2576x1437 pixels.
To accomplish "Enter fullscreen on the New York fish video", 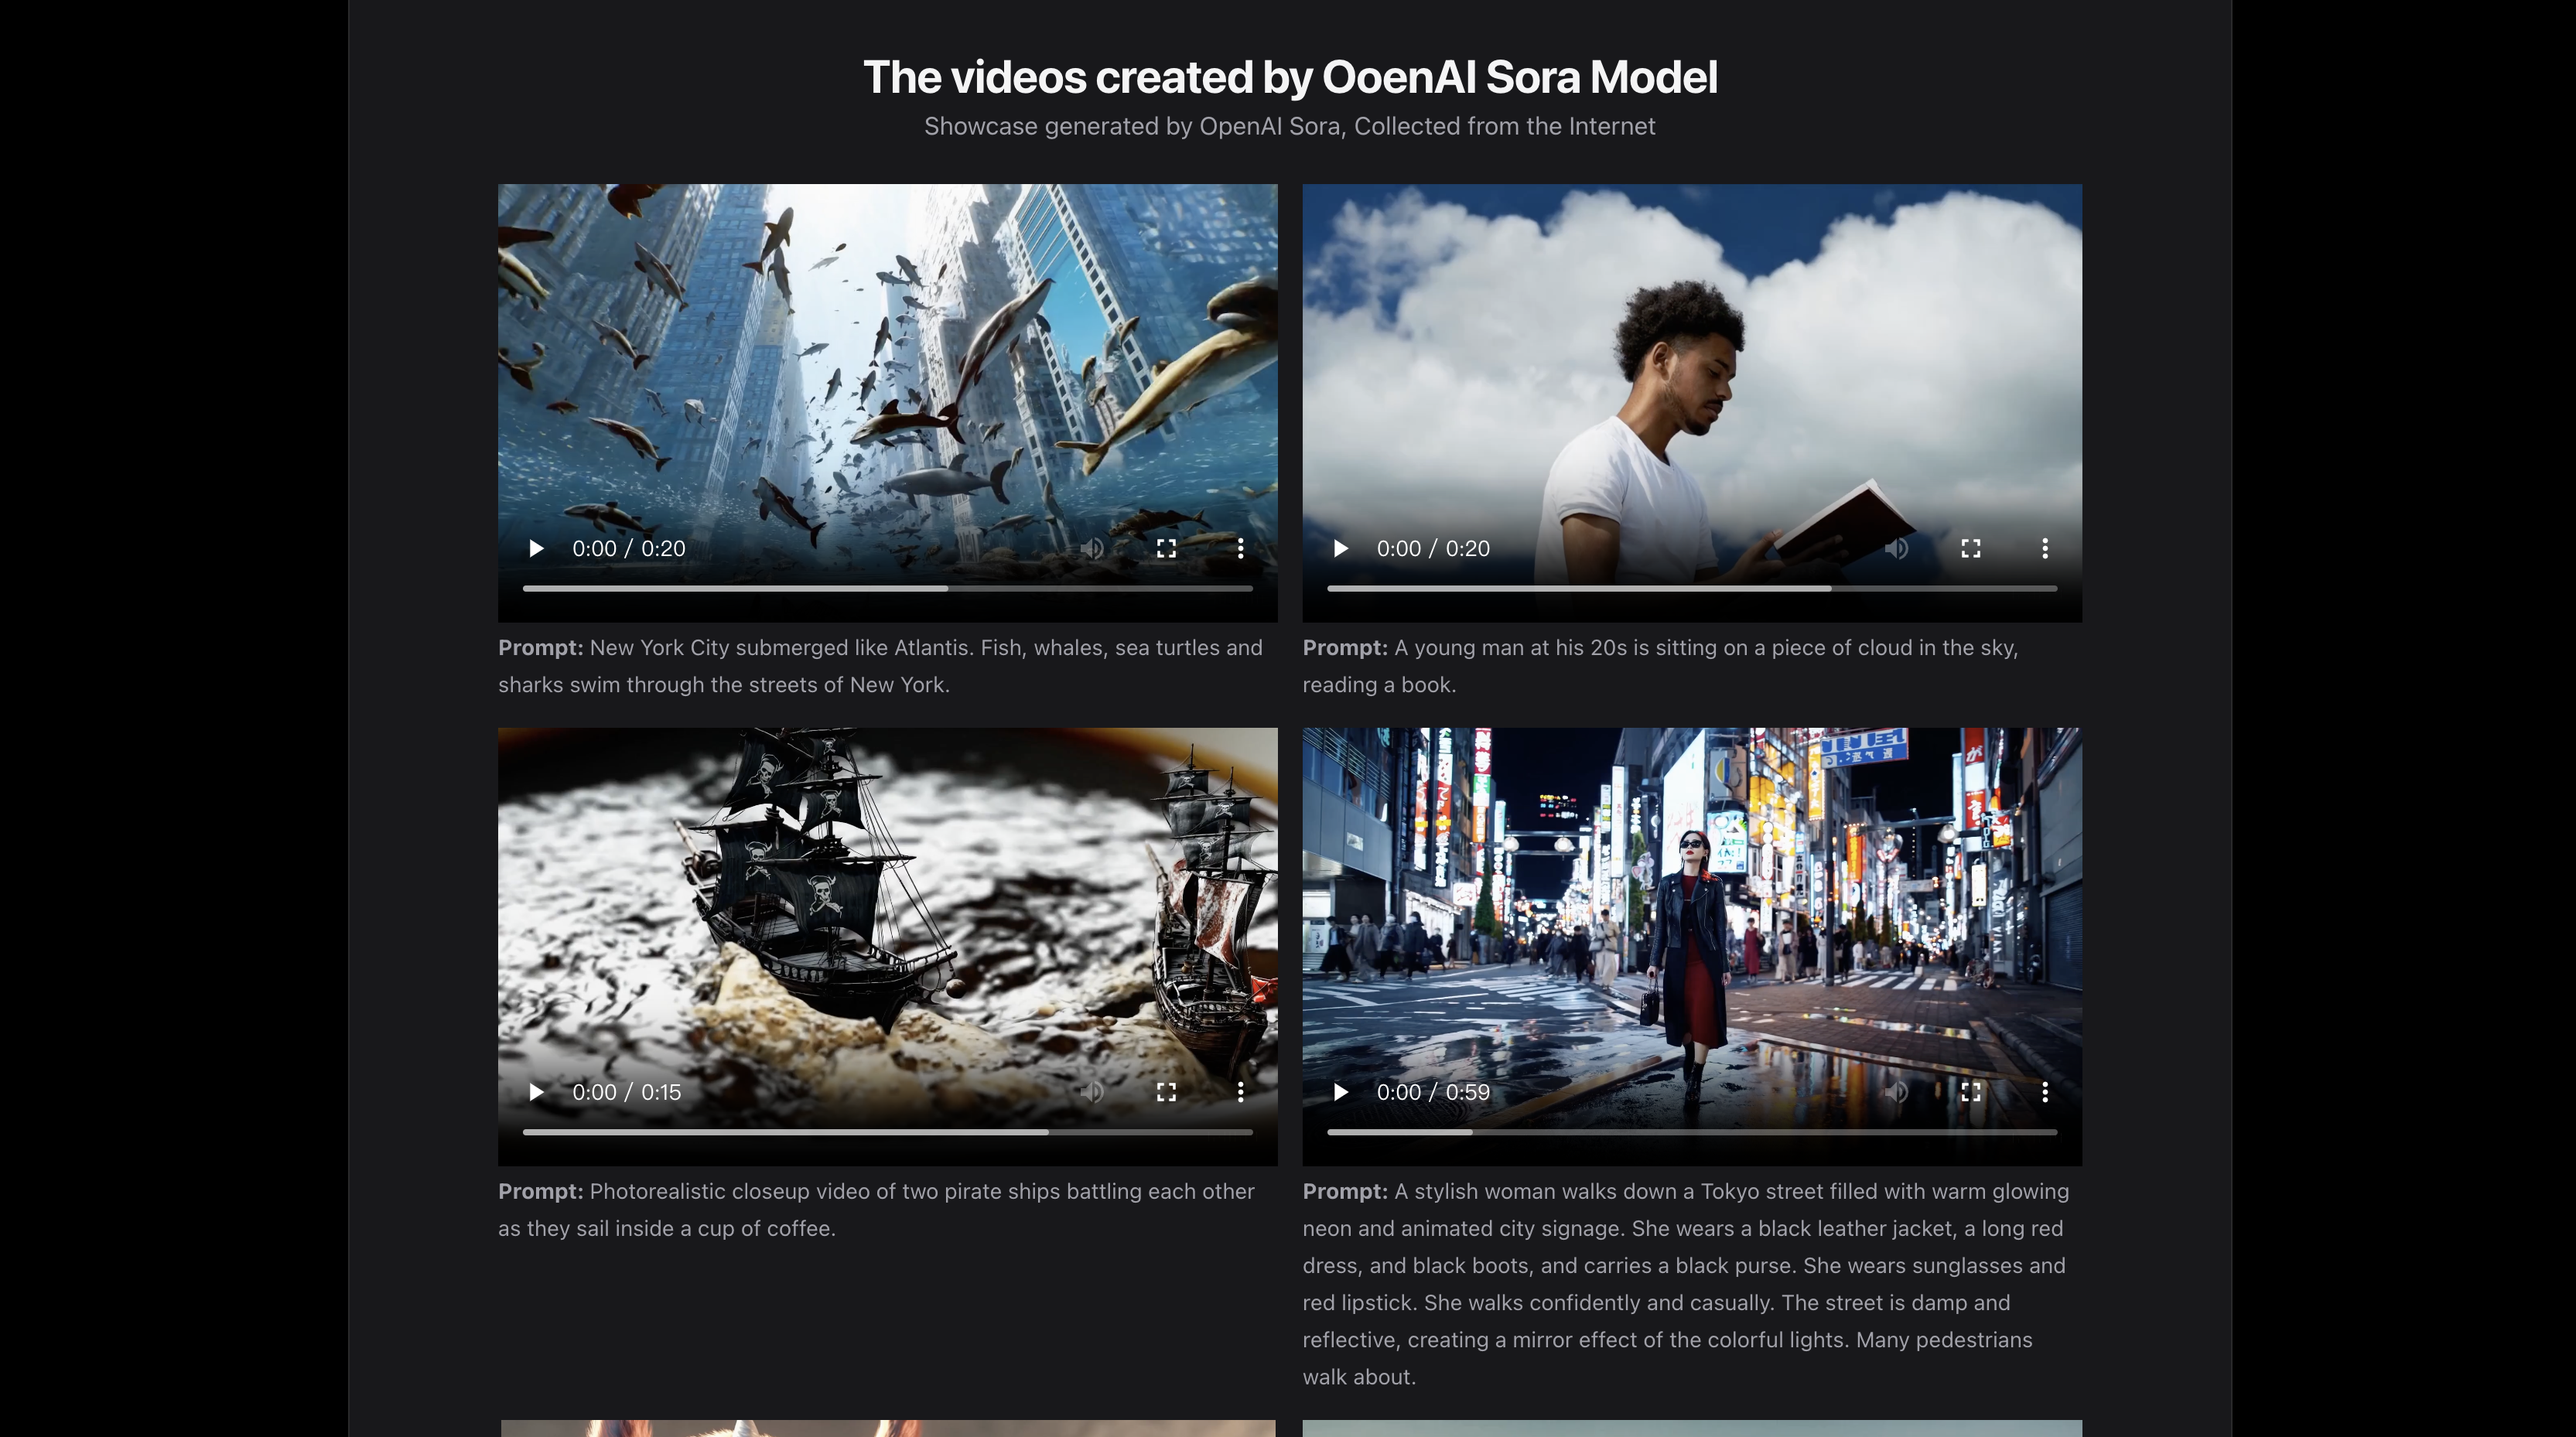I will coord(1166,548).
